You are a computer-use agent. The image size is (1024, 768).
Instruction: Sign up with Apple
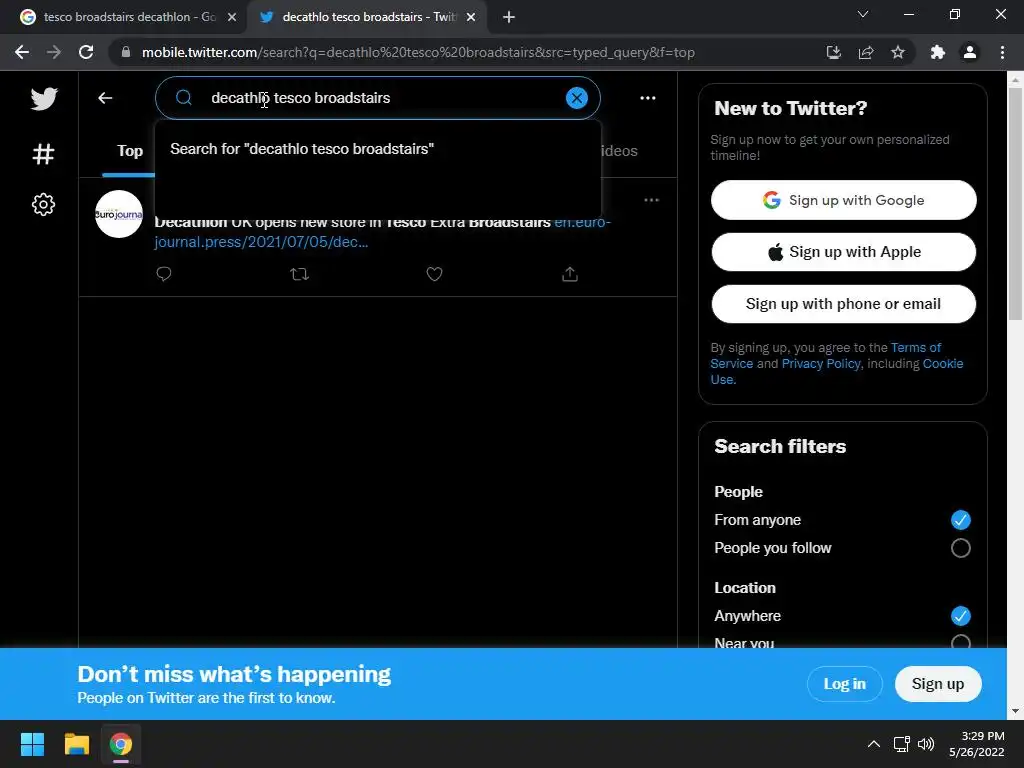[843, 251]
